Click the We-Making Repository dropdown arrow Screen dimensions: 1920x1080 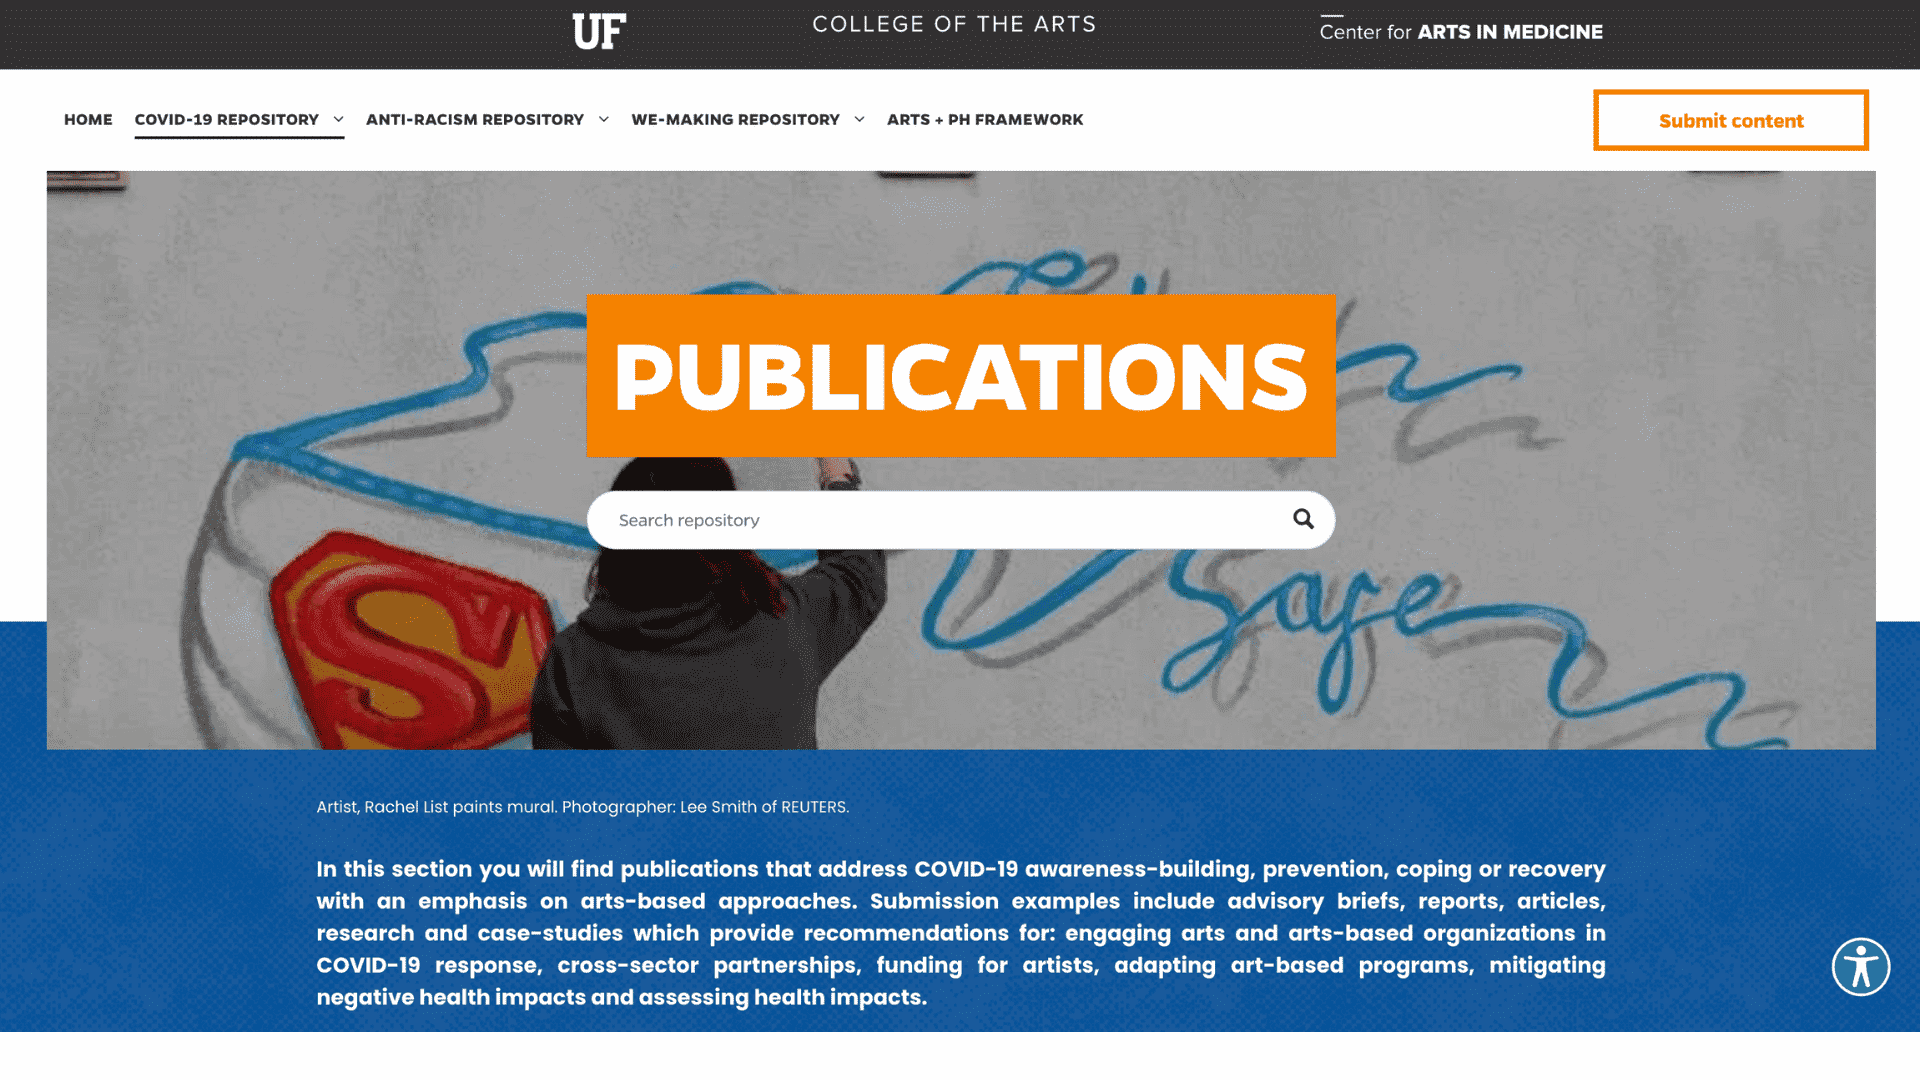(x=858, y=120)
